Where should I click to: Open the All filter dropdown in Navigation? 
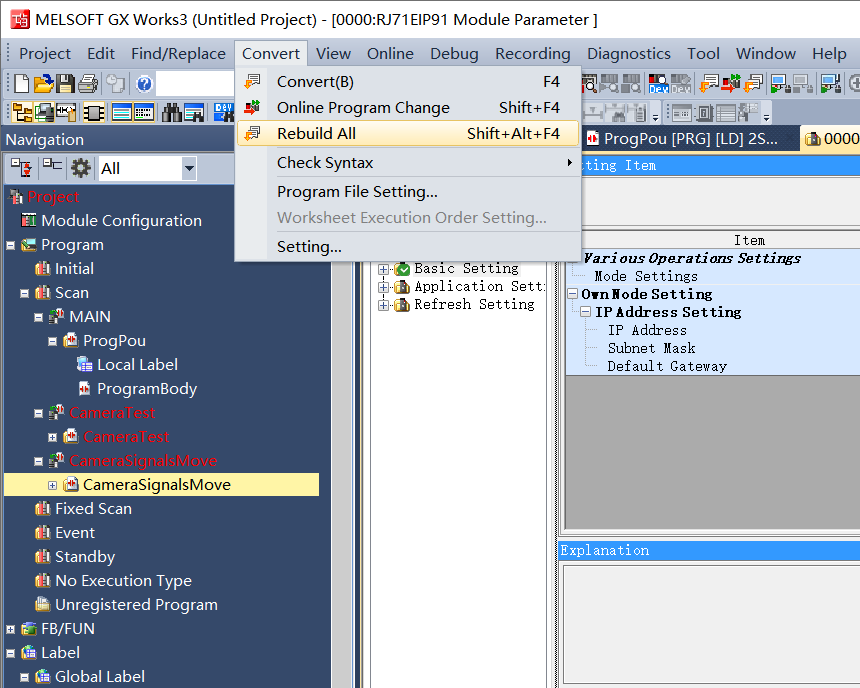click(189, 168)
